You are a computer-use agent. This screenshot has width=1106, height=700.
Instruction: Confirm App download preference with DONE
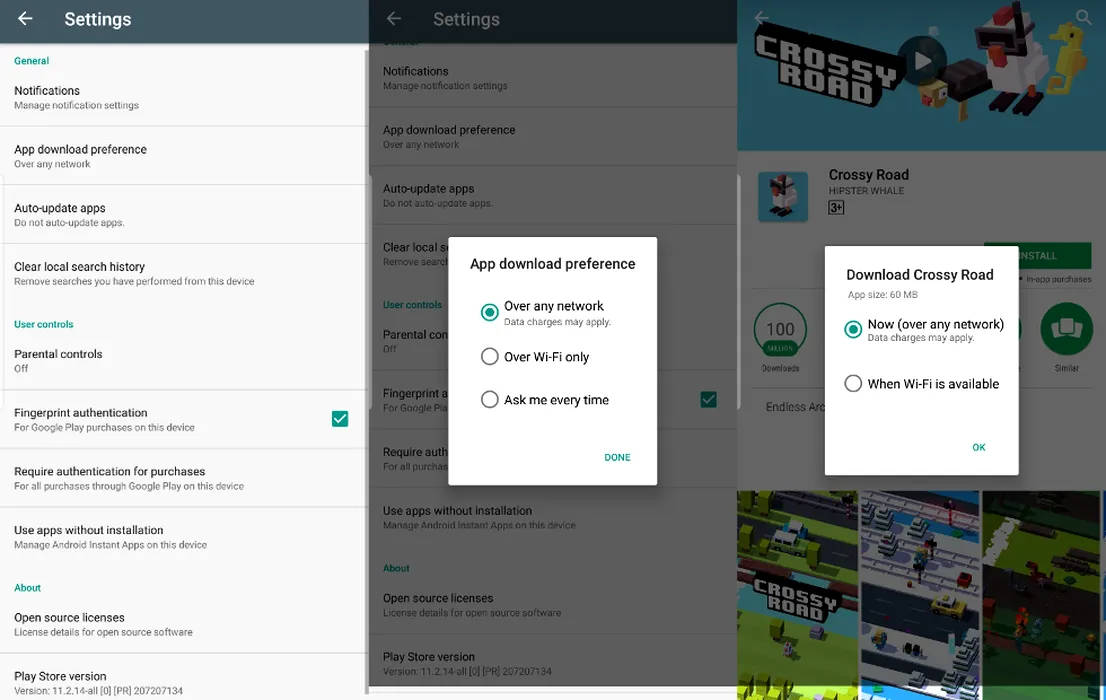coord(617,457)
